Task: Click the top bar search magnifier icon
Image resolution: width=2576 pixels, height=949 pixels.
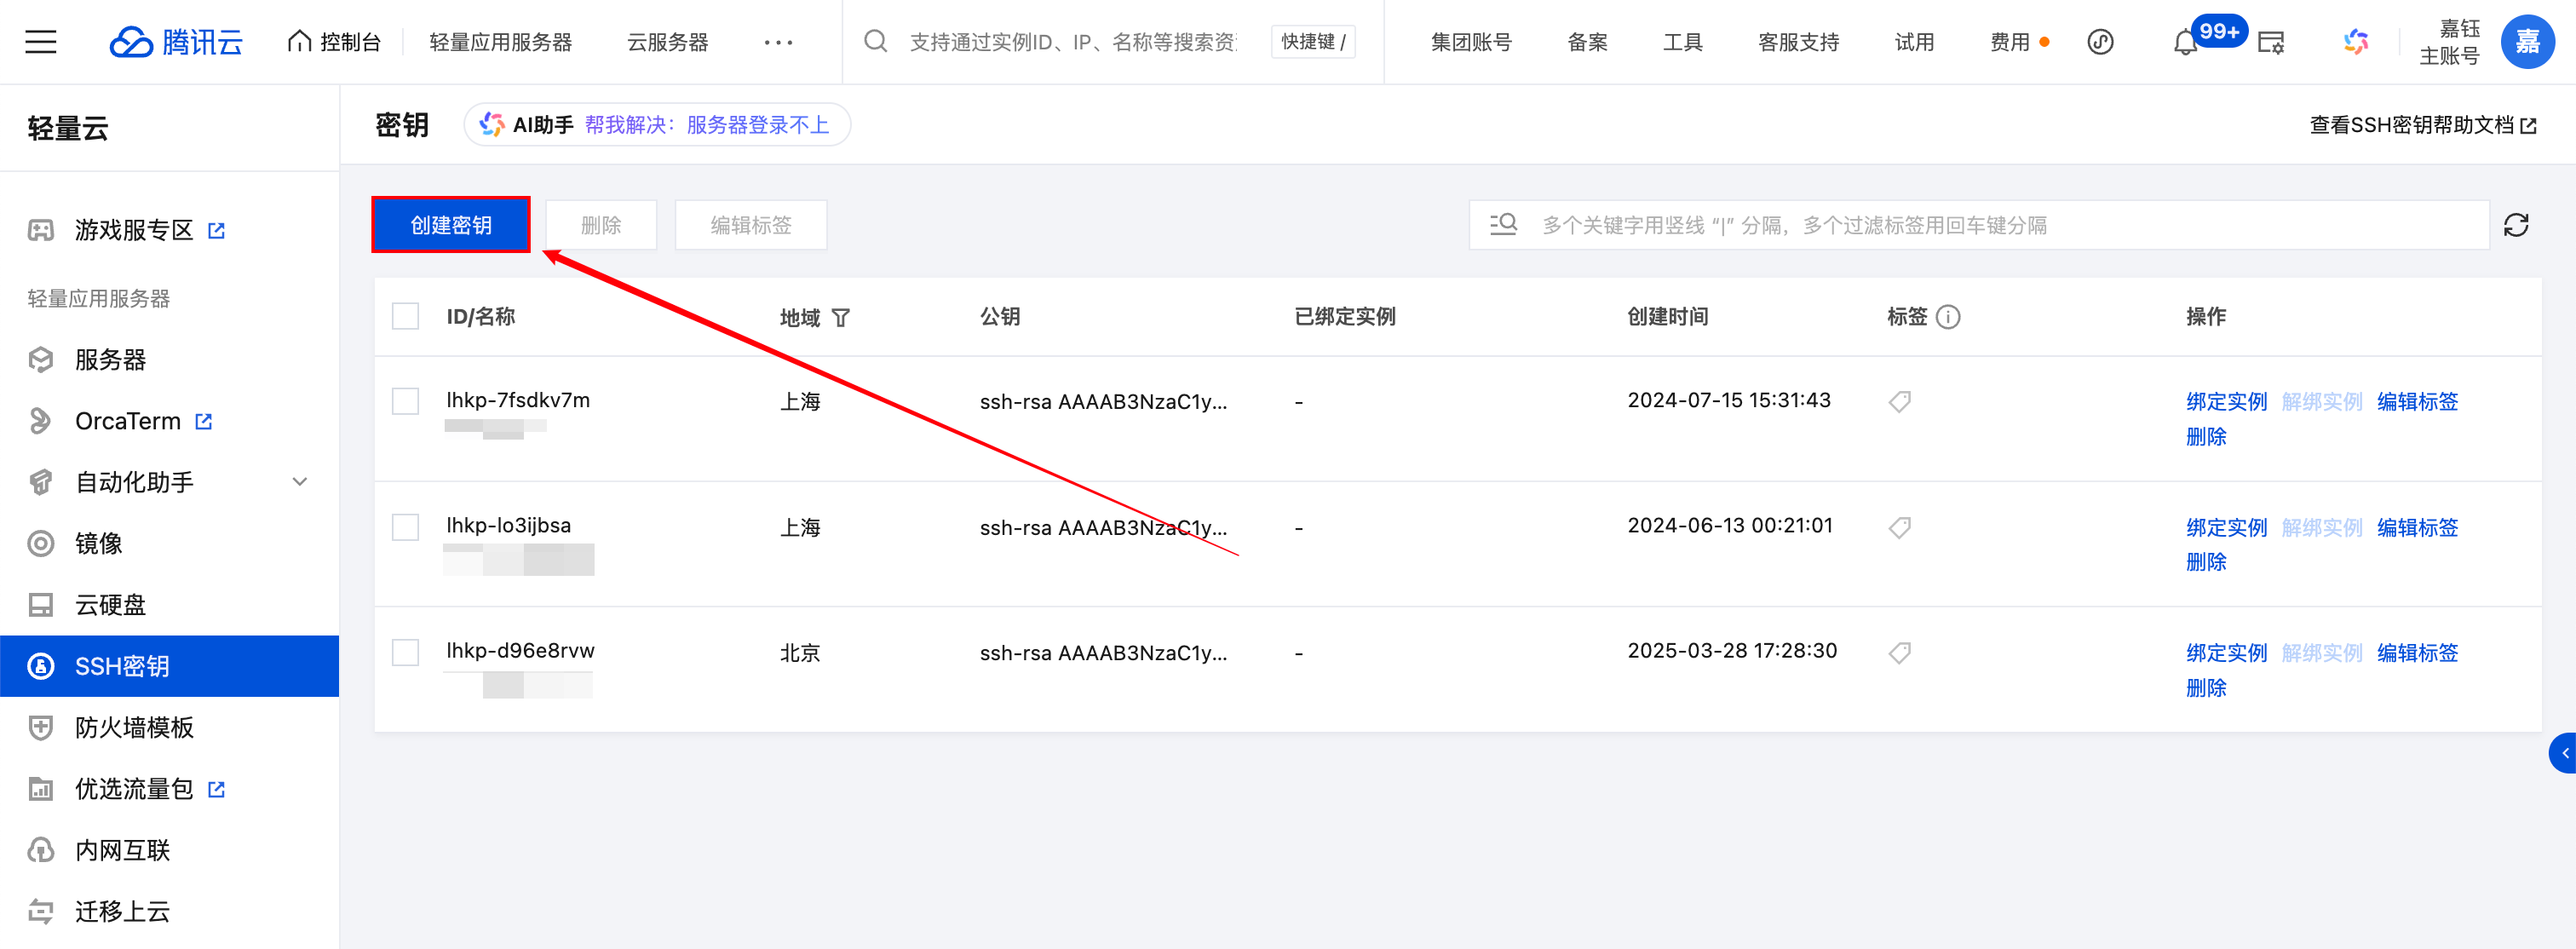Action: 875,42
